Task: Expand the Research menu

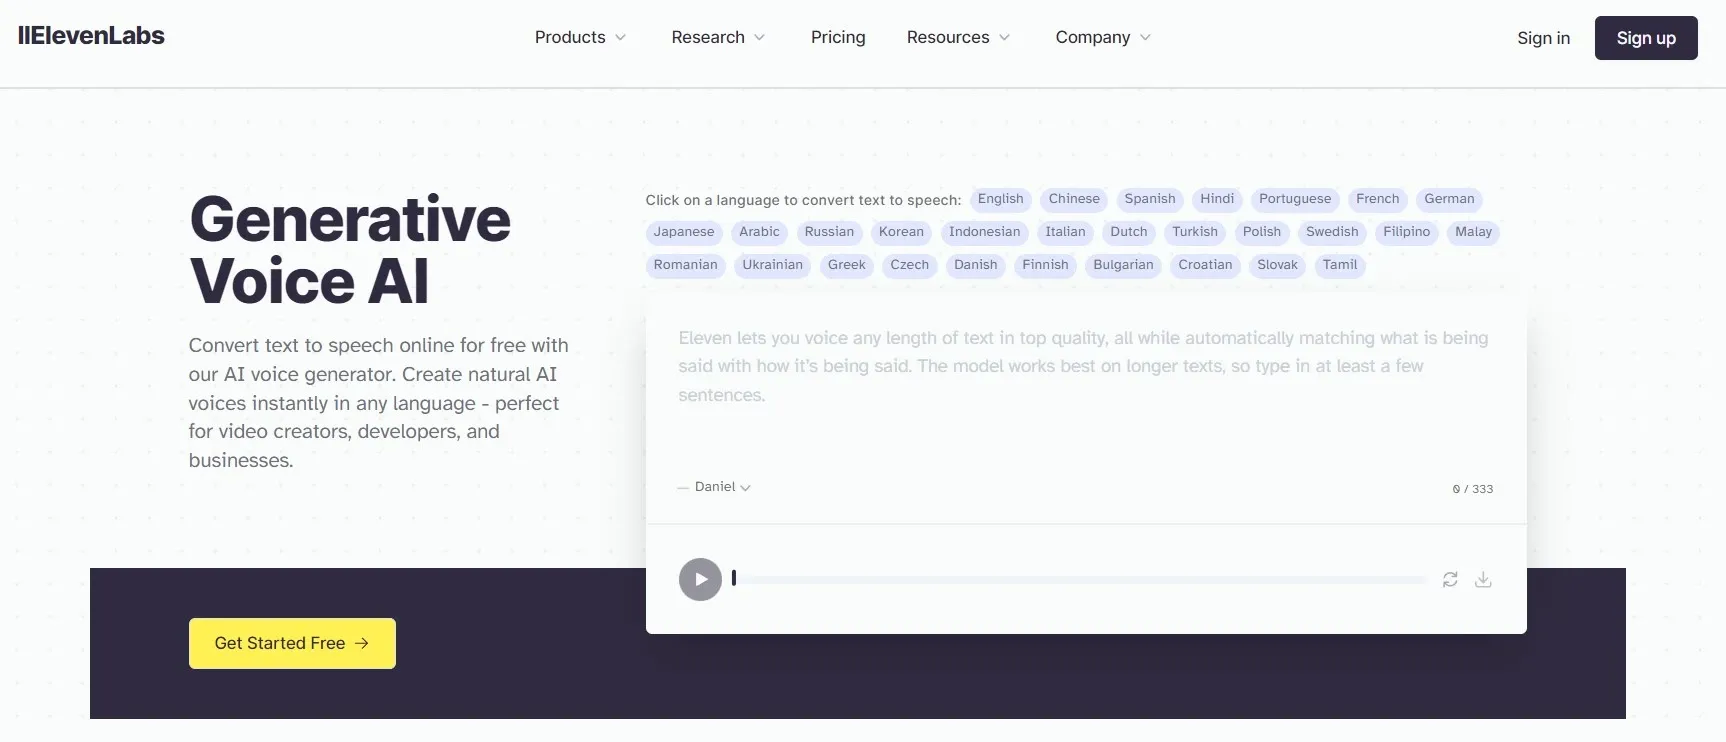Action: click(718, 37)
